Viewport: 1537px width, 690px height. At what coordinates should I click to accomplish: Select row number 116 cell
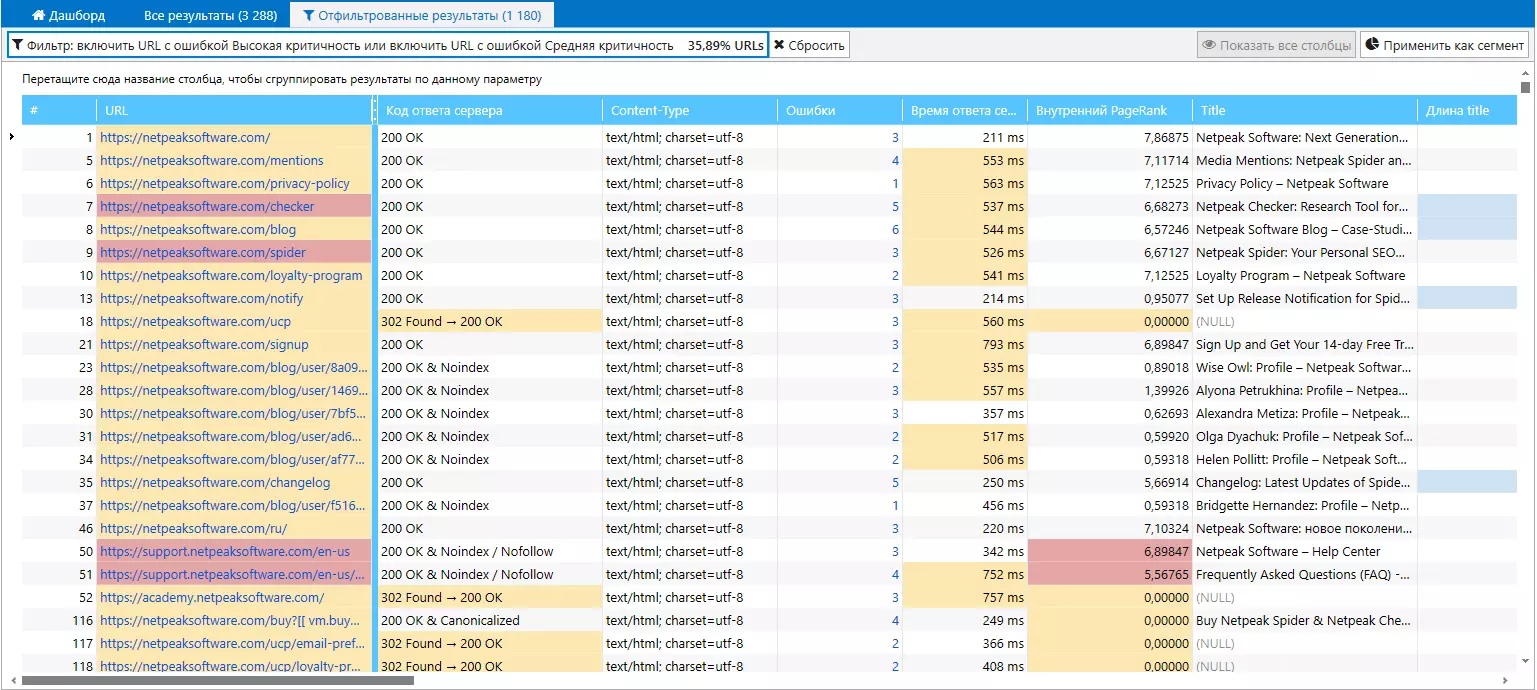click(x=59, y=621)
